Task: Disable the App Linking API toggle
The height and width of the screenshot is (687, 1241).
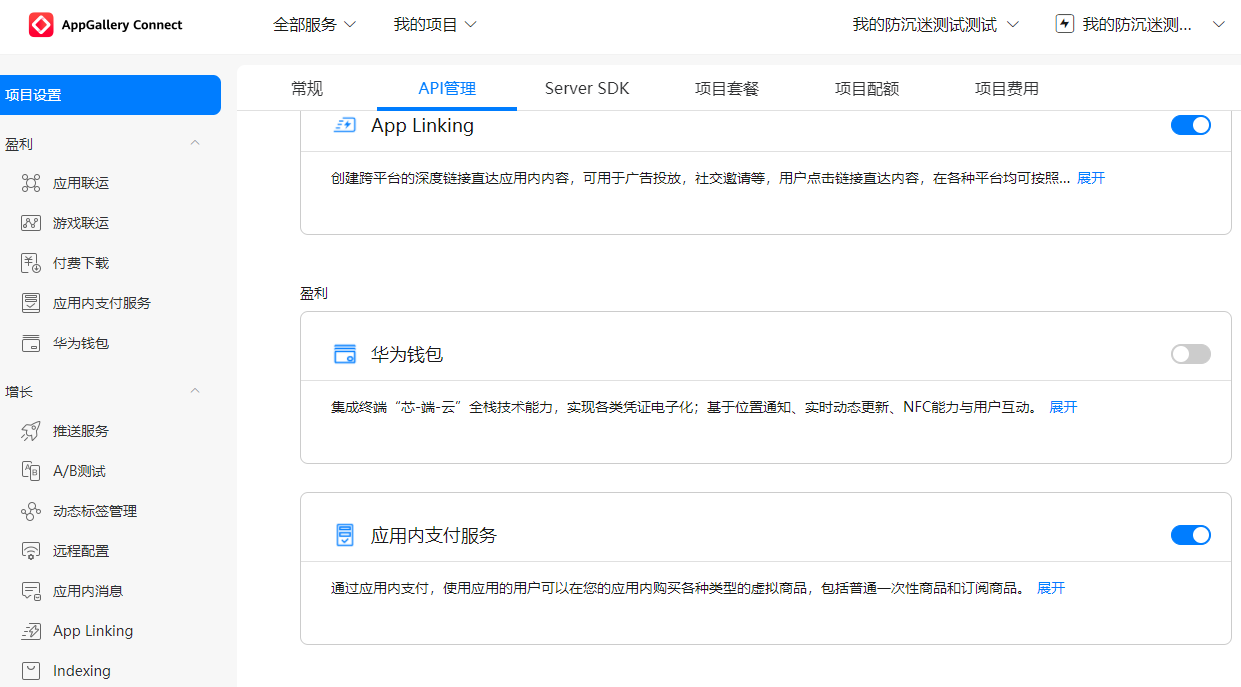Action: point(1191,125)
